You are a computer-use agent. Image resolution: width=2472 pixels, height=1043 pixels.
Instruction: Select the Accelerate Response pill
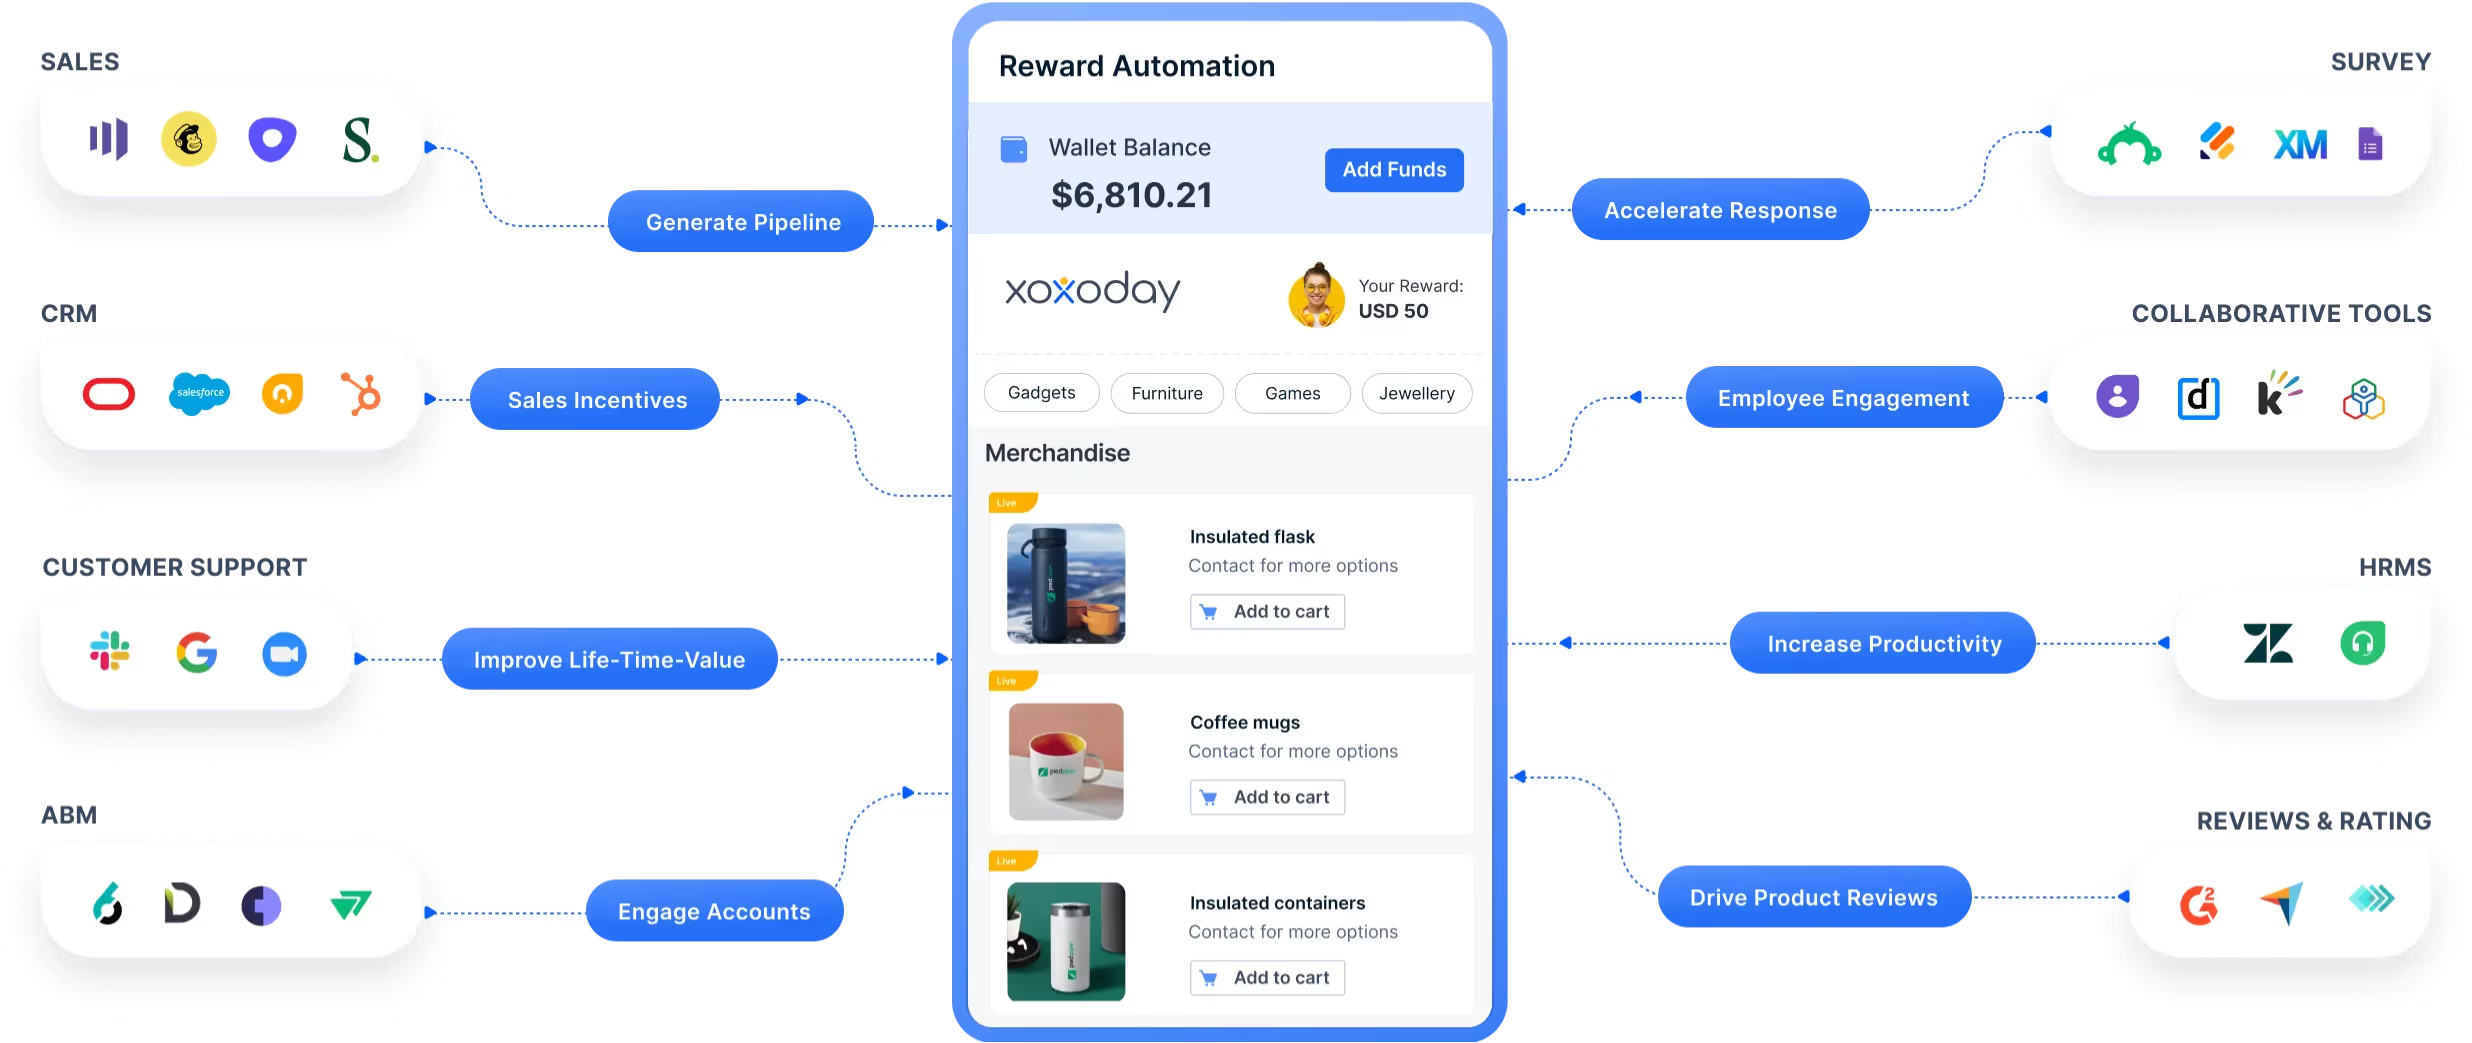(1720, 210)
